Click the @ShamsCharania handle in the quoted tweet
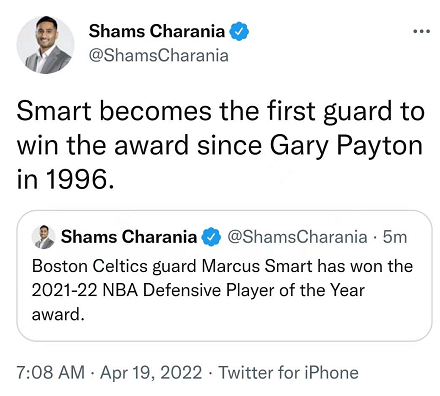440x396 pixels. click(x=297, y=237)
